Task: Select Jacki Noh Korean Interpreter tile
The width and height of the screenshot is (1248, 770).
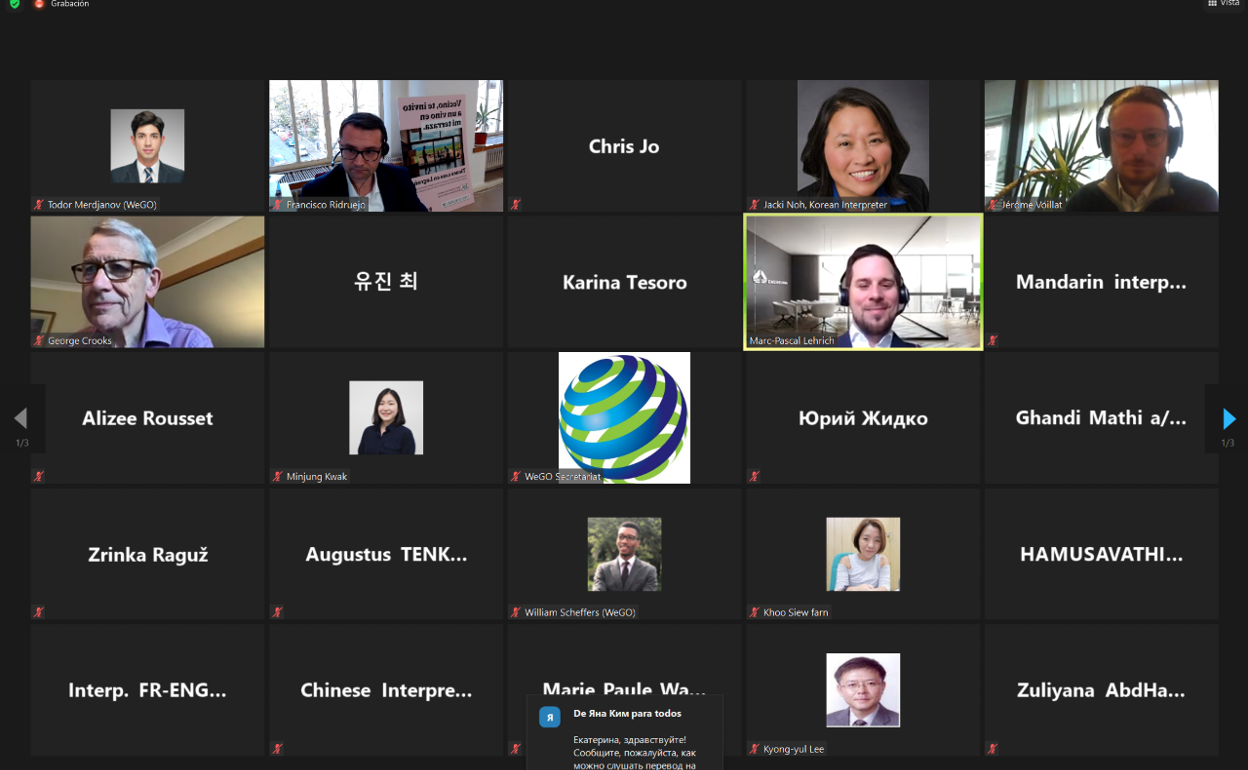Action: click(863, 146)
